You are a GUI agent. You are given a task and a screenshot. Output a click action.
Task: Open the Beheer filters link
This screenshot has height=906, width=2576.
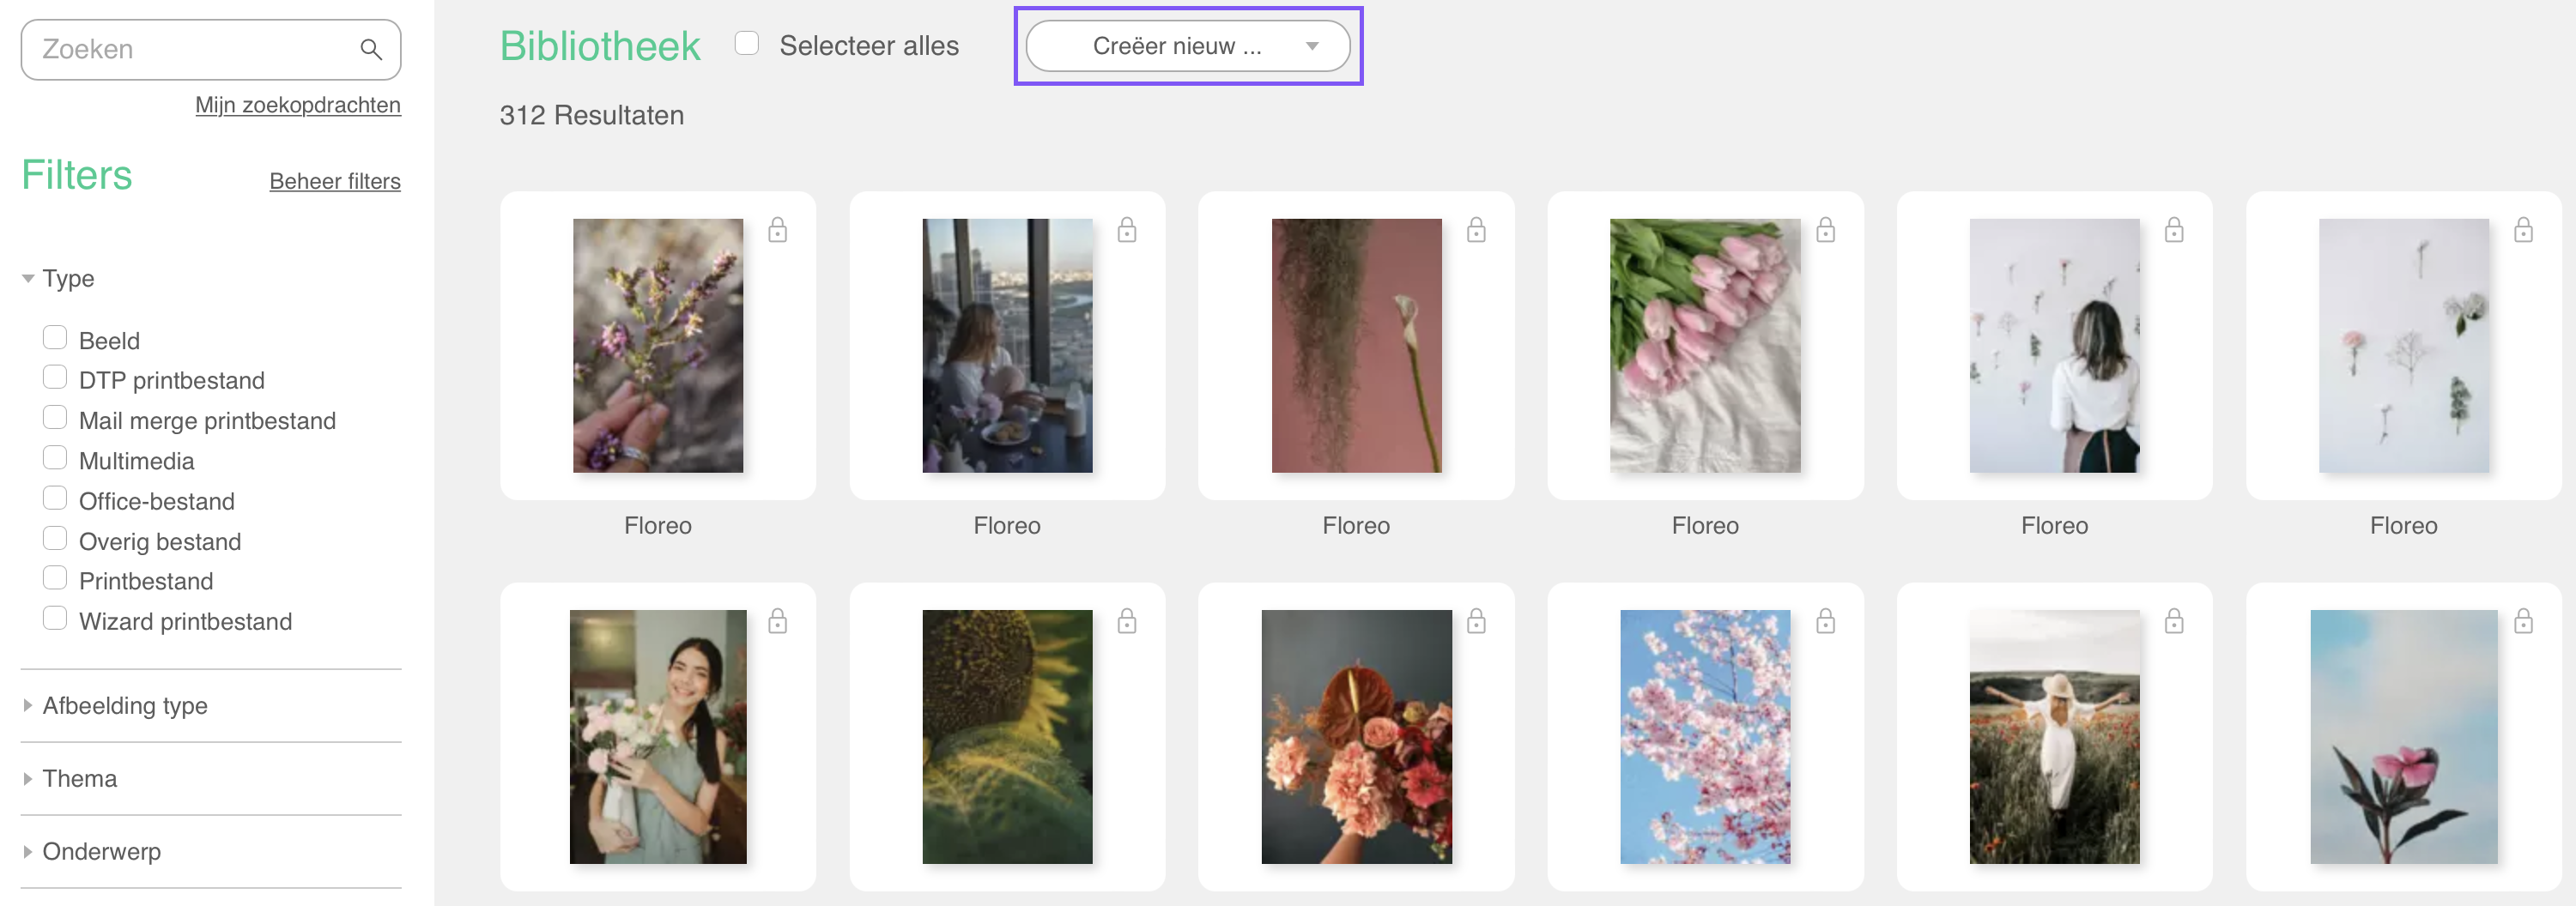point(335,181)
